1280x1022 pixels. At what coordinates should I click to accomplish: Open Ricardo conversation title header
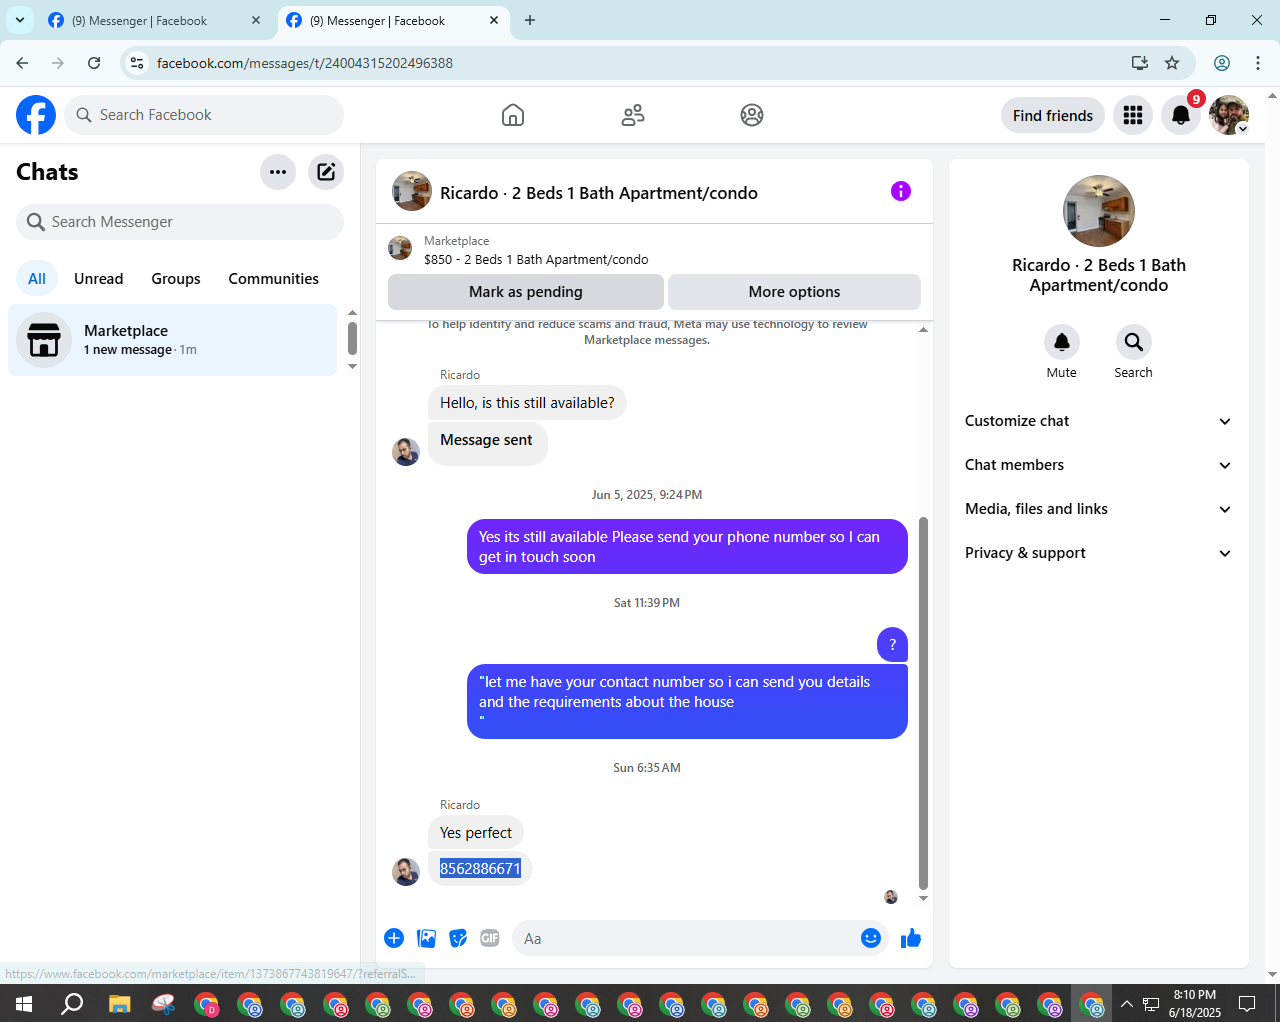[599, 193]
